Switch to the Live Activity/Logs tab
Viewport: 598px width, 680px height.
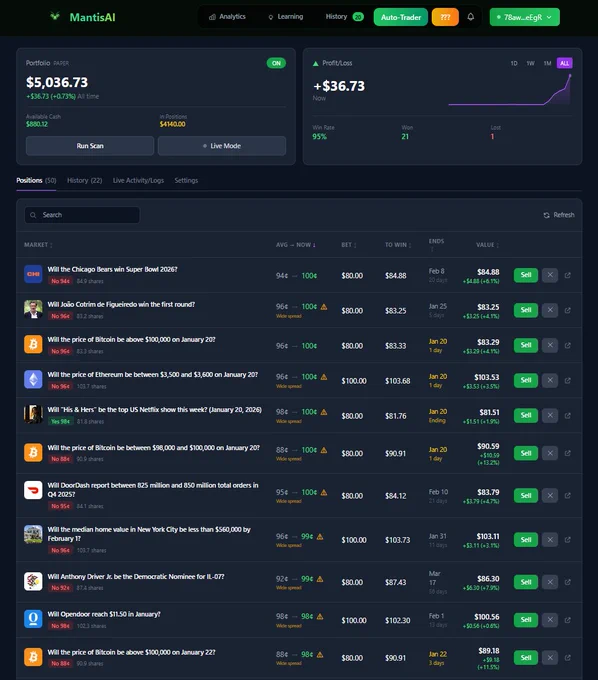(138, 180)
